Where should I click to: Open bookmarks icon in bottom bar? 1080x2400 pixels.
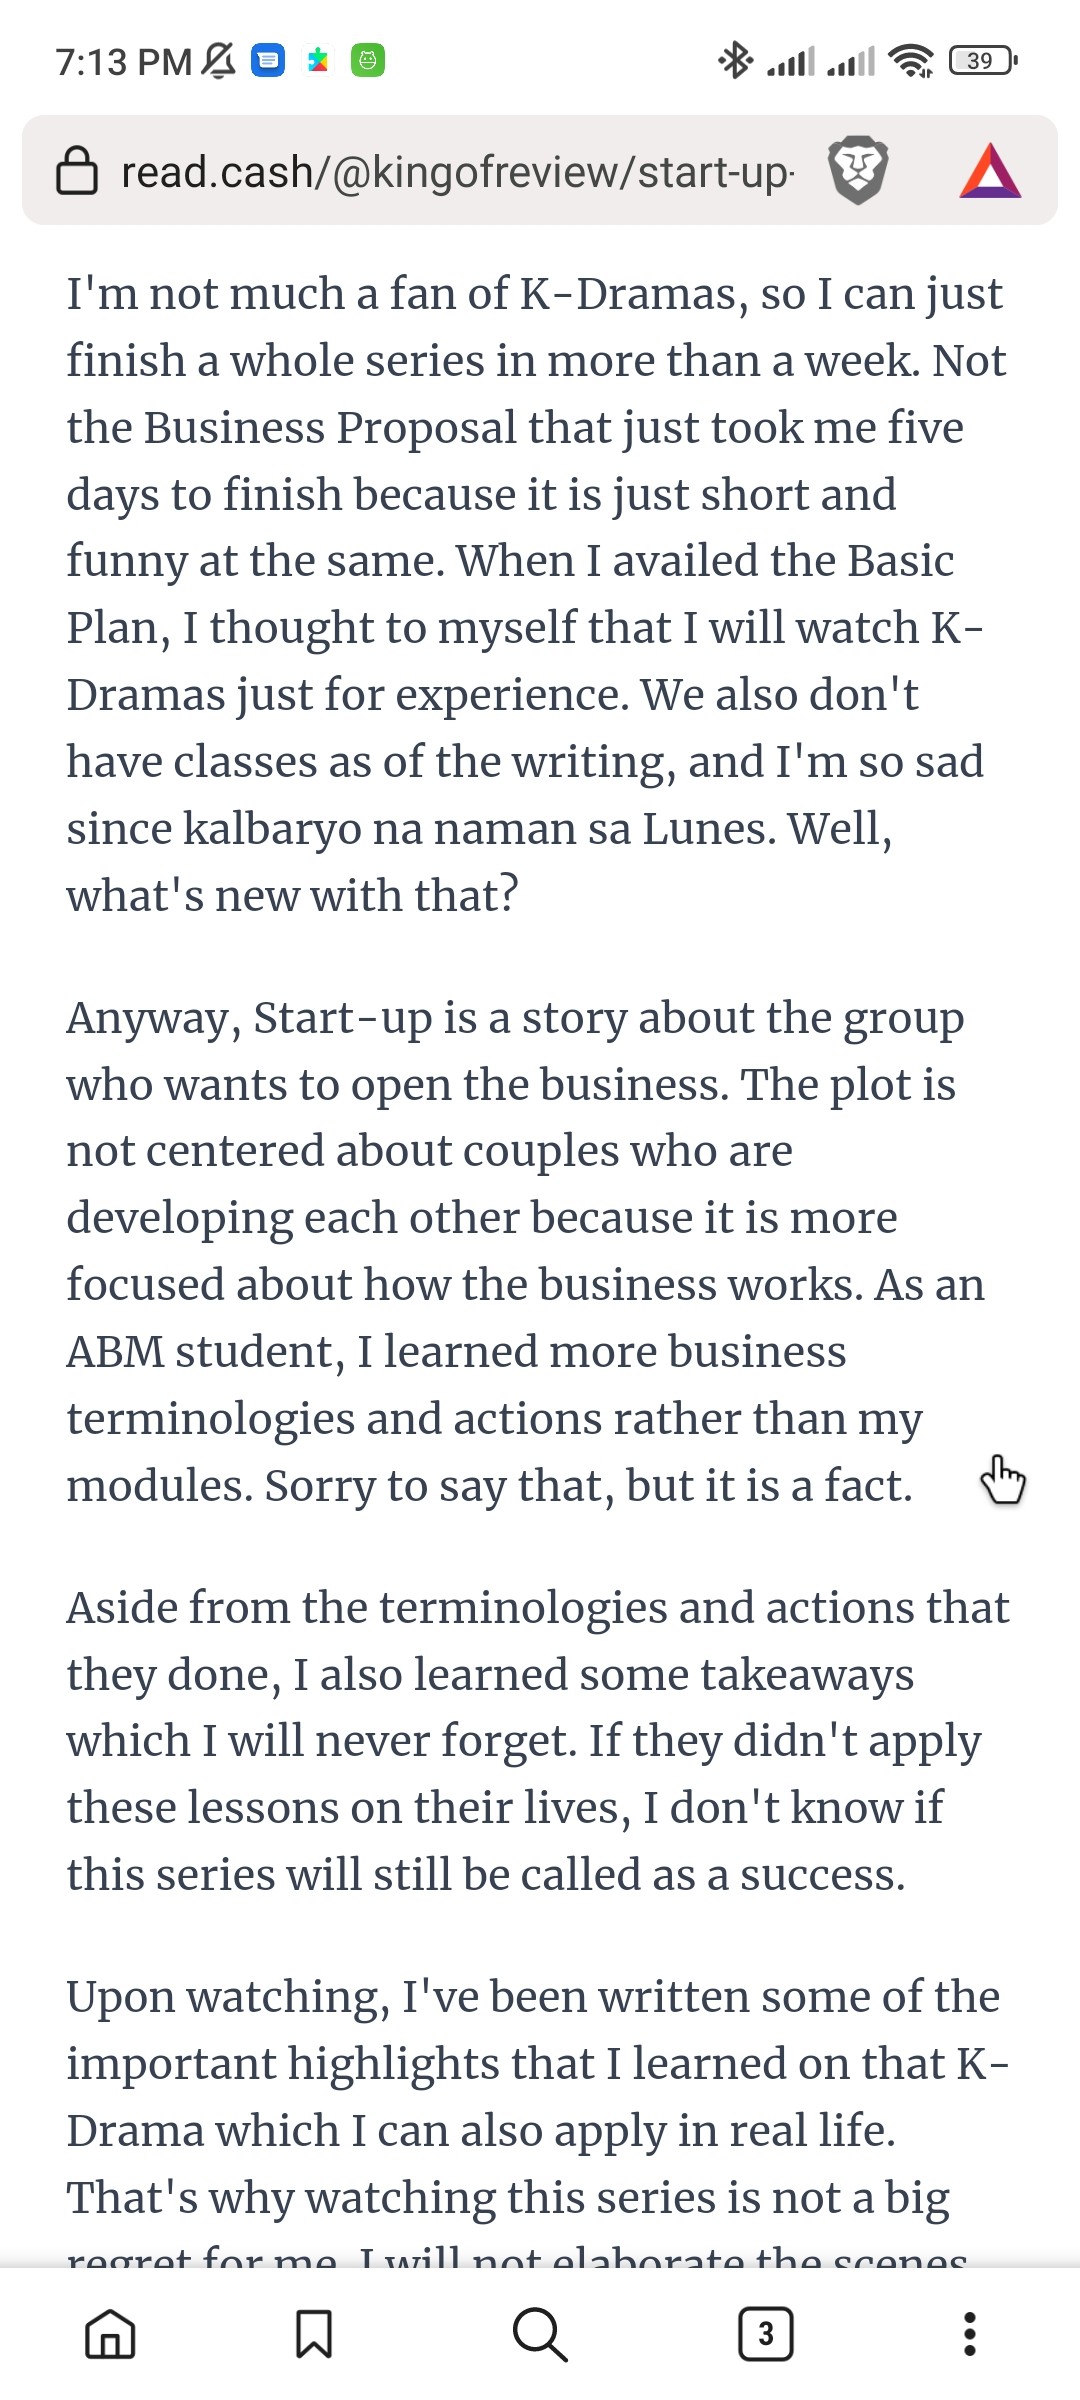314,2334
